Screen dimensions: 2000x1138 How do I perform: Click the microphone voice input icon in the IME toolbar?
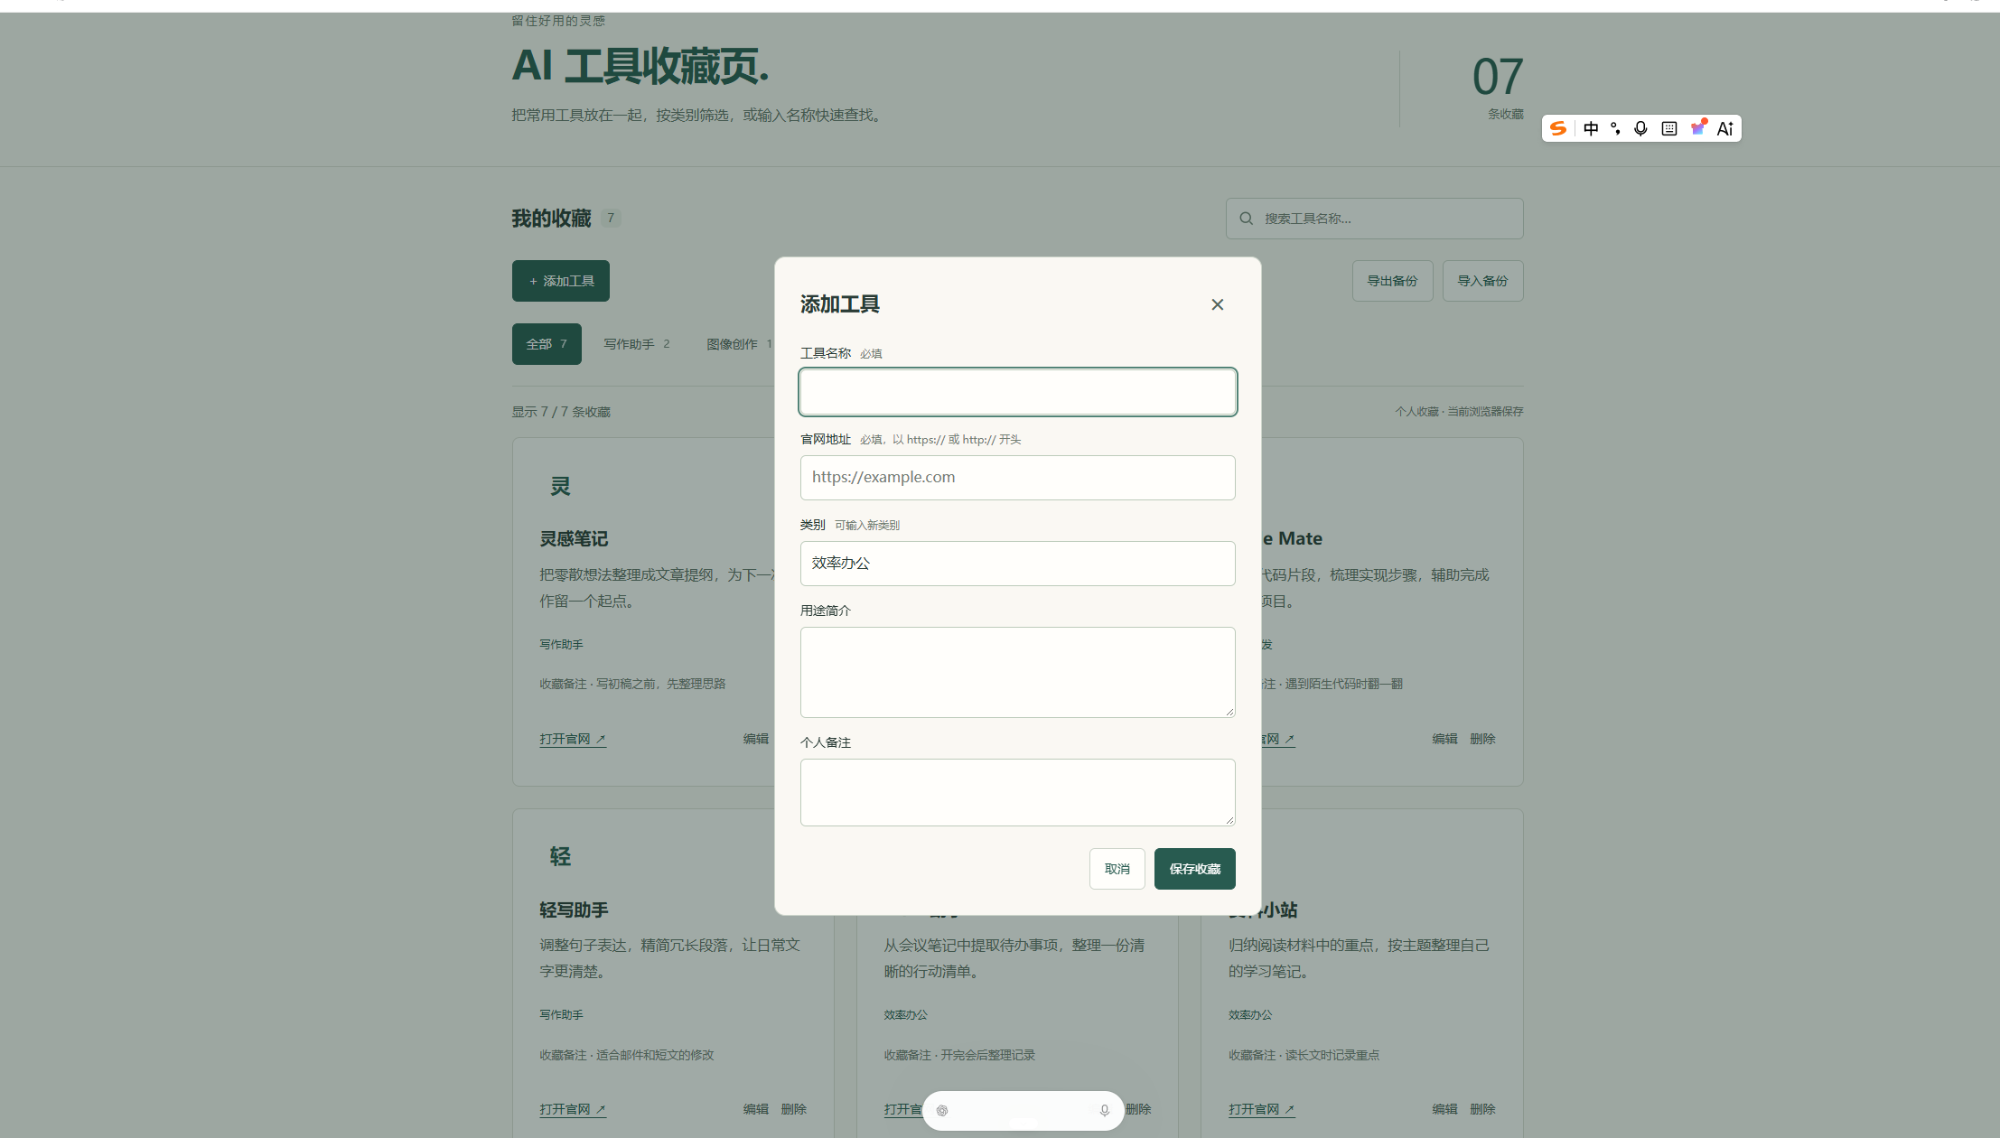click(1641, 128)
